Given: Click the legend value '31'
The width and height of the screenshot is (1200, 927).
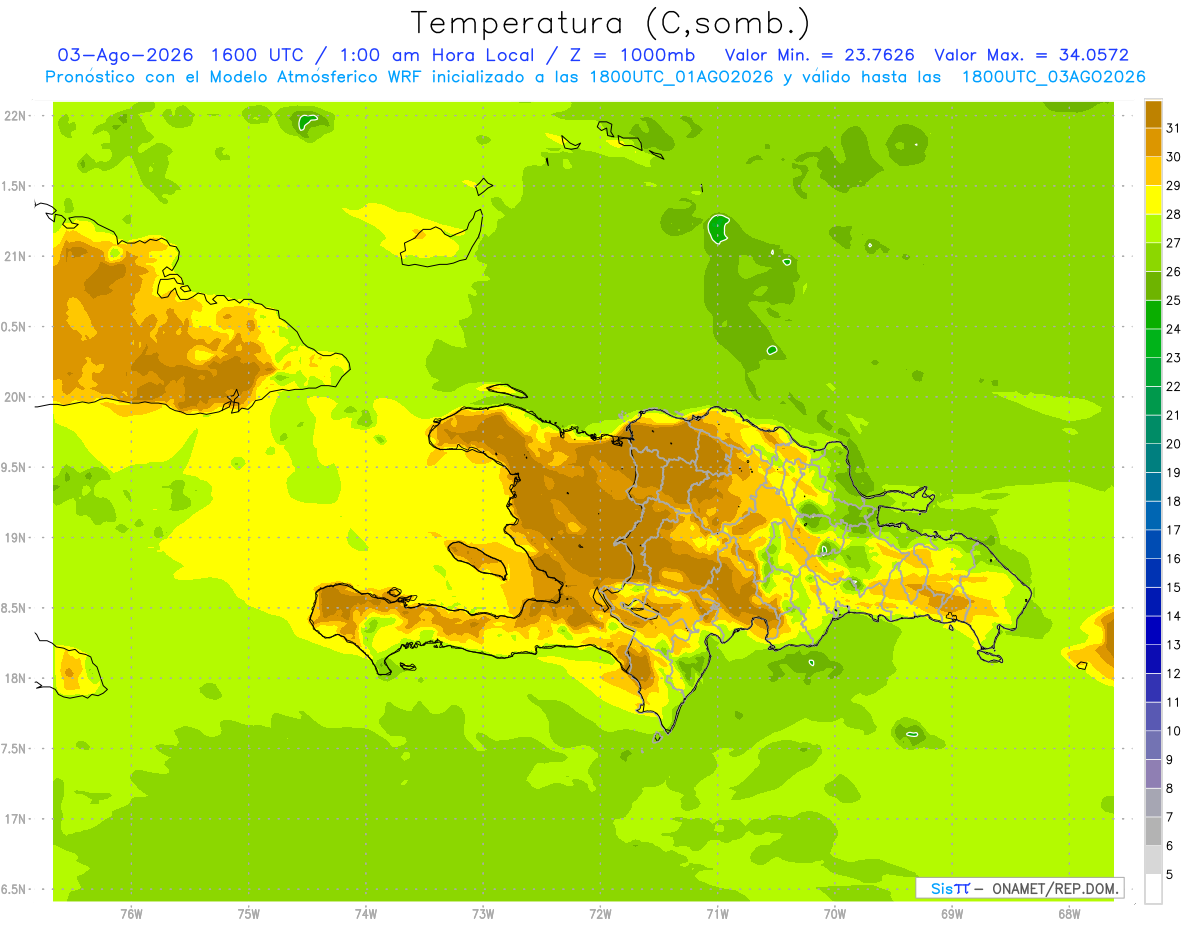Looking at the screenshot, I should click(1174, 128).
